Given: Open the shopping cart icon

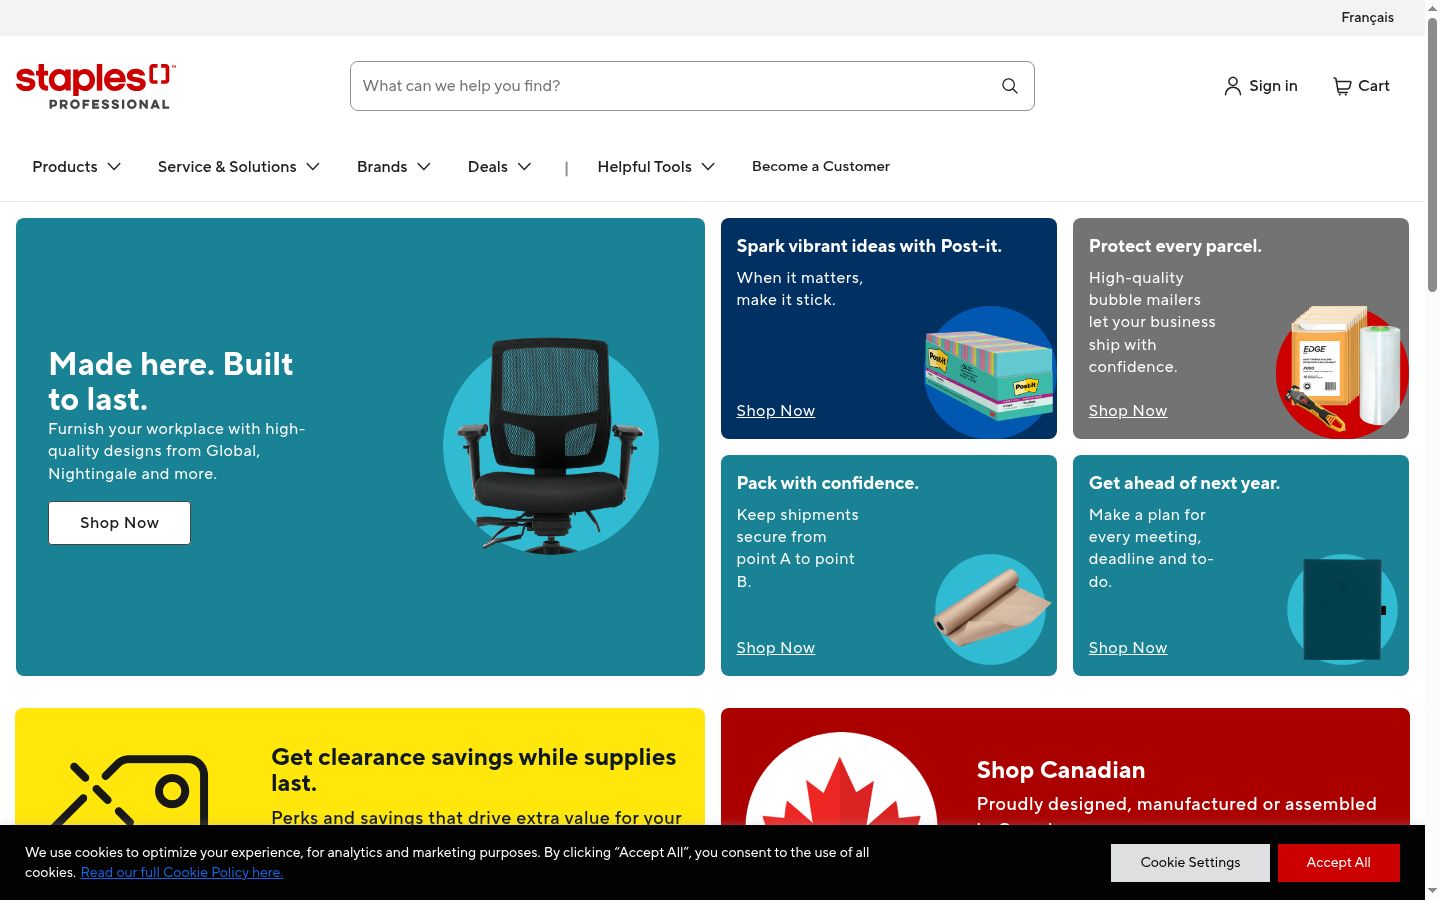Looking at the screenshot, I should coord(1342,86).
